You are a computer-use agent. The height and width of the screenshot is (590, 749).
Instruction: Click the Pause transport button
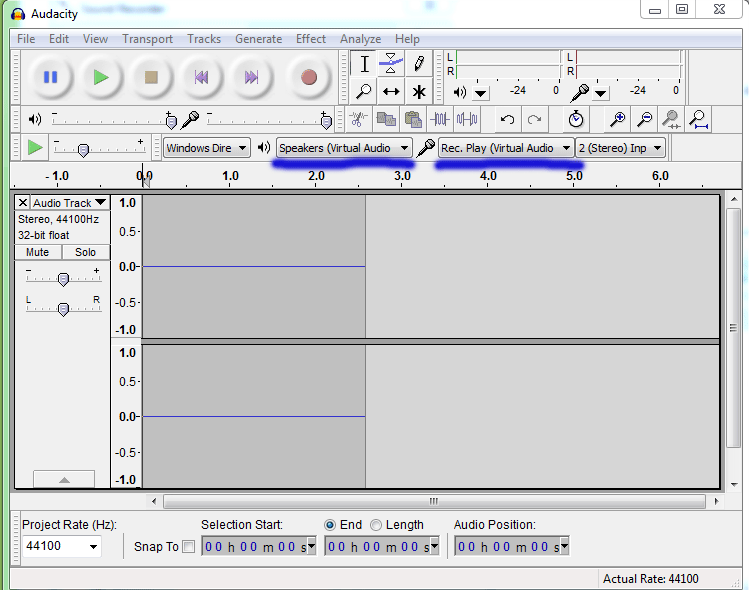pos(50,77)
